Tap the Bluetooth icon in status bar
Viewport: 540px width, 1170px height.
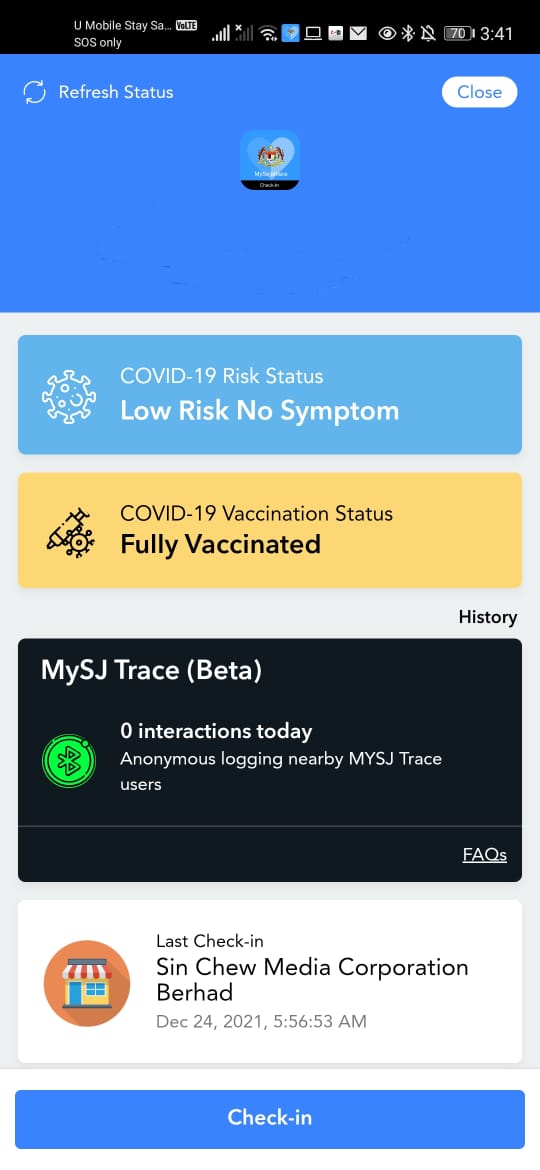407,34
